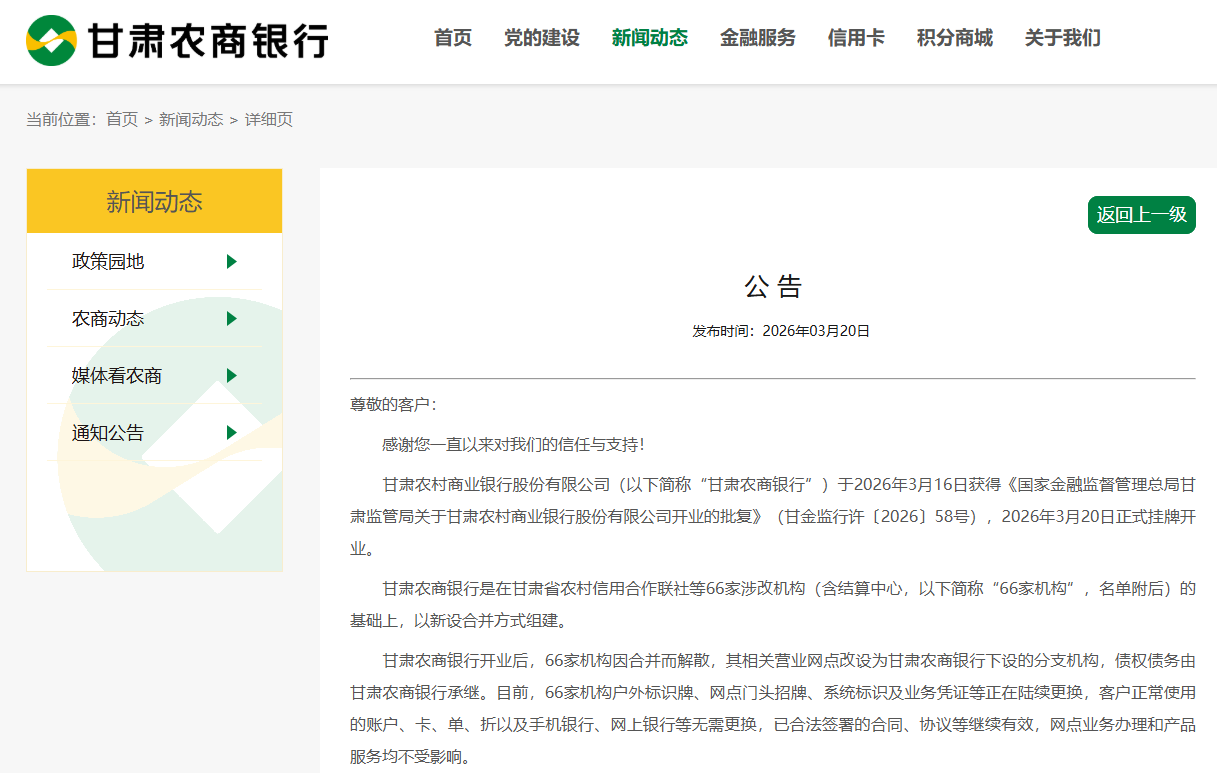Viewport: 1217px width, 773px height.
Task: Go to the 信用卡 page
Action: click(856, 38)
